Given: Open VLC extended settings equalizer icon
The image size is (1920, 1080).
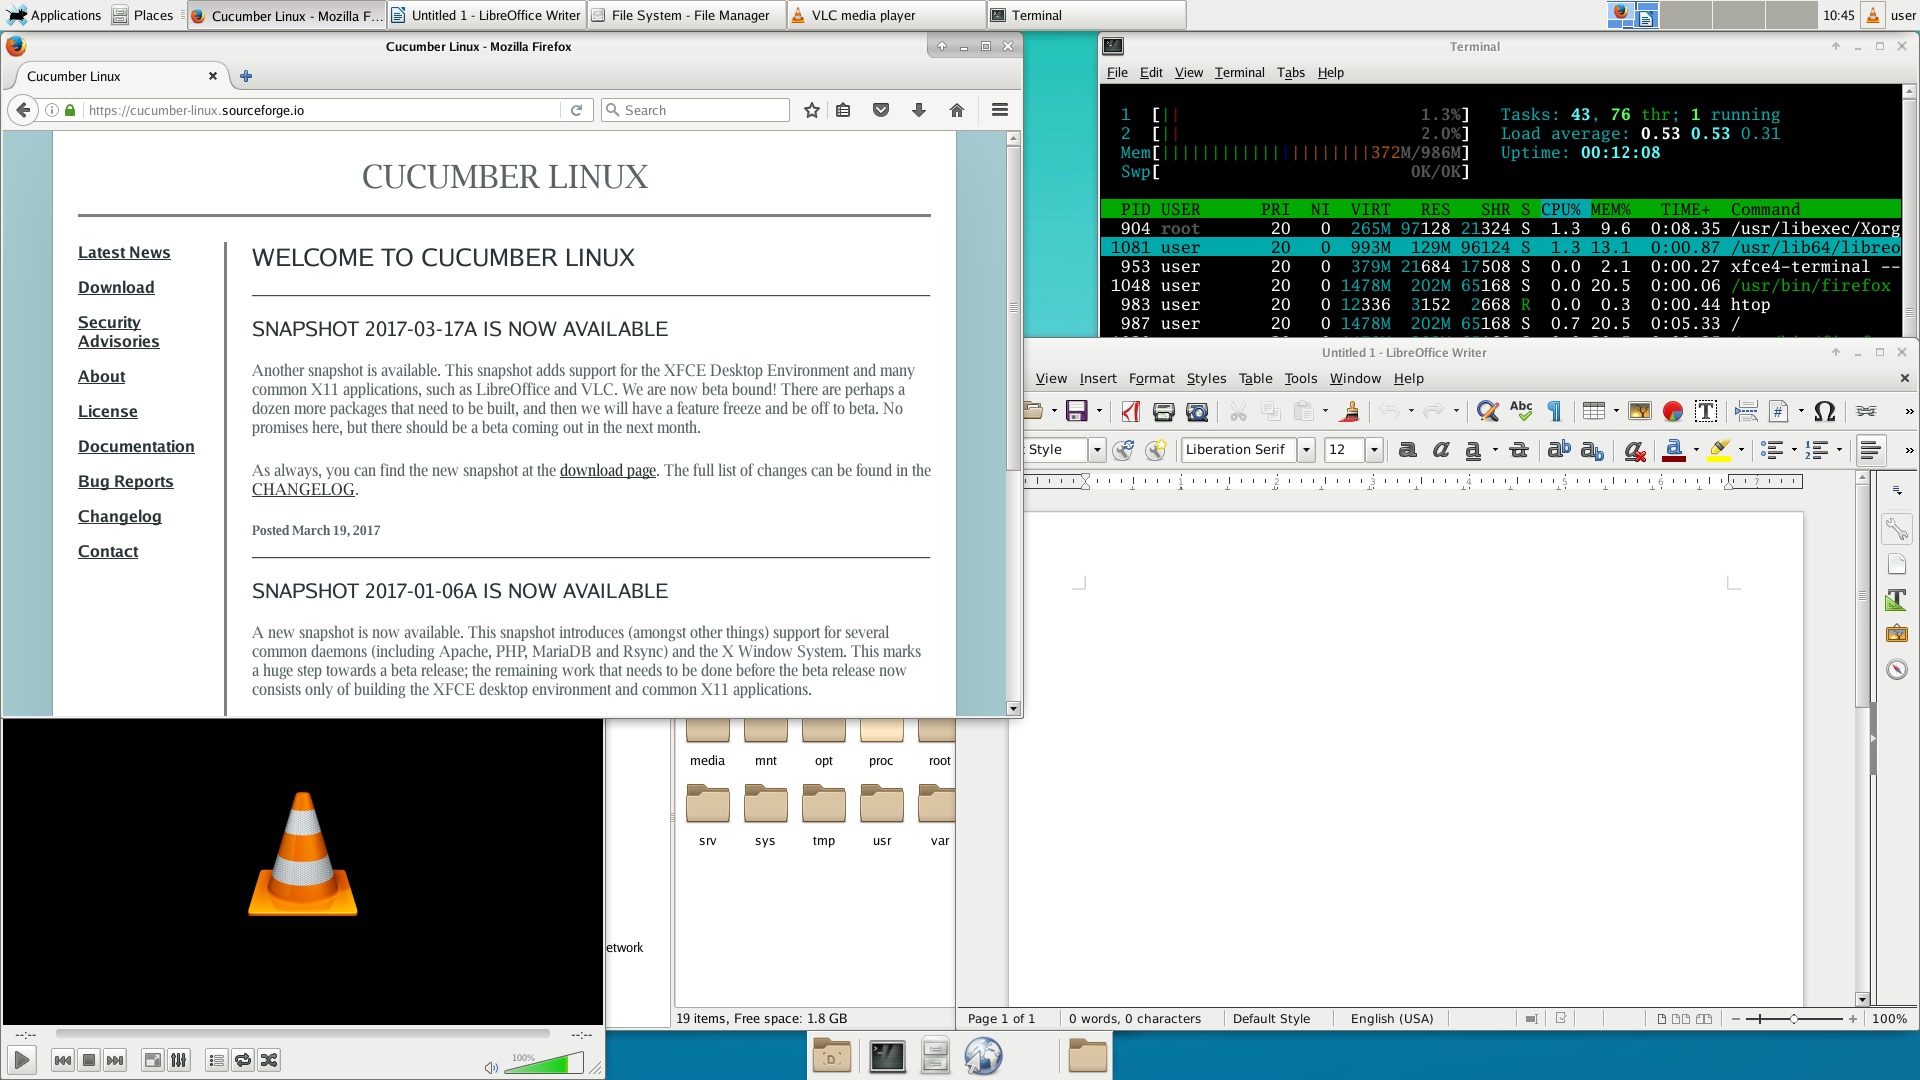Looking at the screenshot, I should click(179, 1060).
